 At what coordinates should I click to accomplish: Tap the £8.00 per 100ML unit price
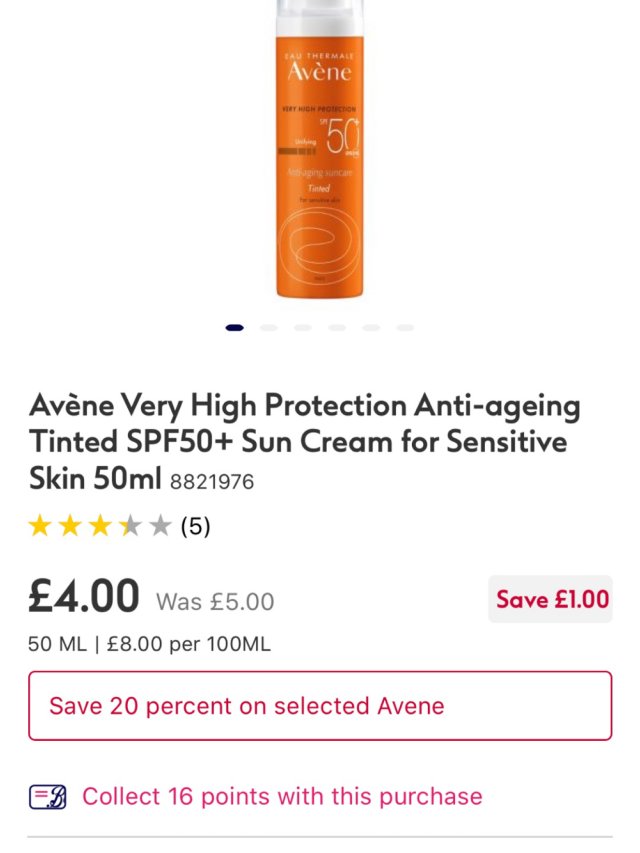coord(189,644)
